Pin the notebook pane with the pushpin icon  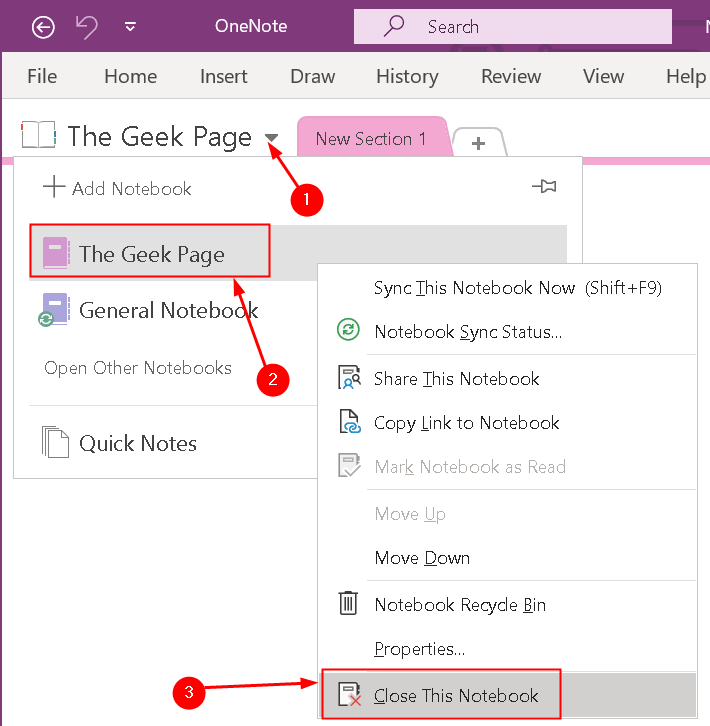pos(544,186)
